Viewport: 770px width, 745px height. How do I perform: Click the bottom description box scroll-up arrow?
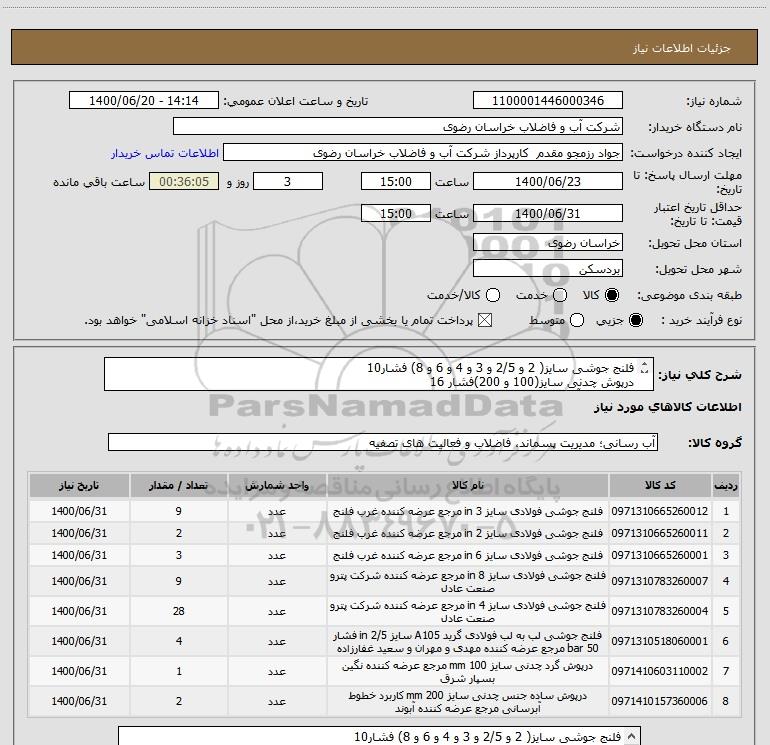(x=632, y=735)
